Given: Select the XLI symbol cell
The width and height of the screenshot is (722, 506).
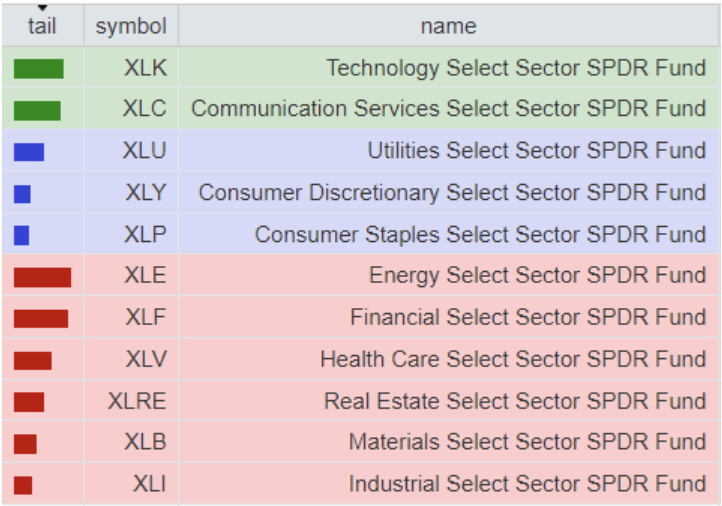Looking at the screenshot, I should 149,484.
